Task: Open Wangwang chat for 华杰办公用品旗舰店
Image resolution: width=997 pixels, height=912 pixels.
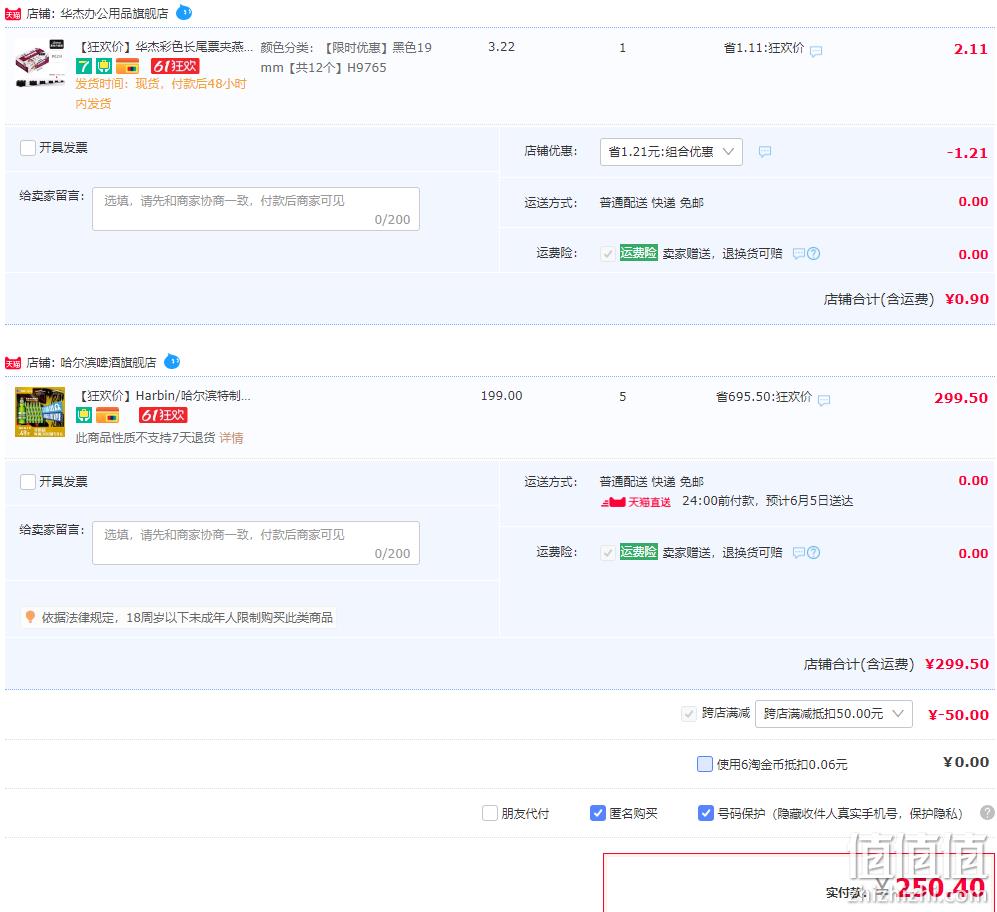Action: coord(184,12)
